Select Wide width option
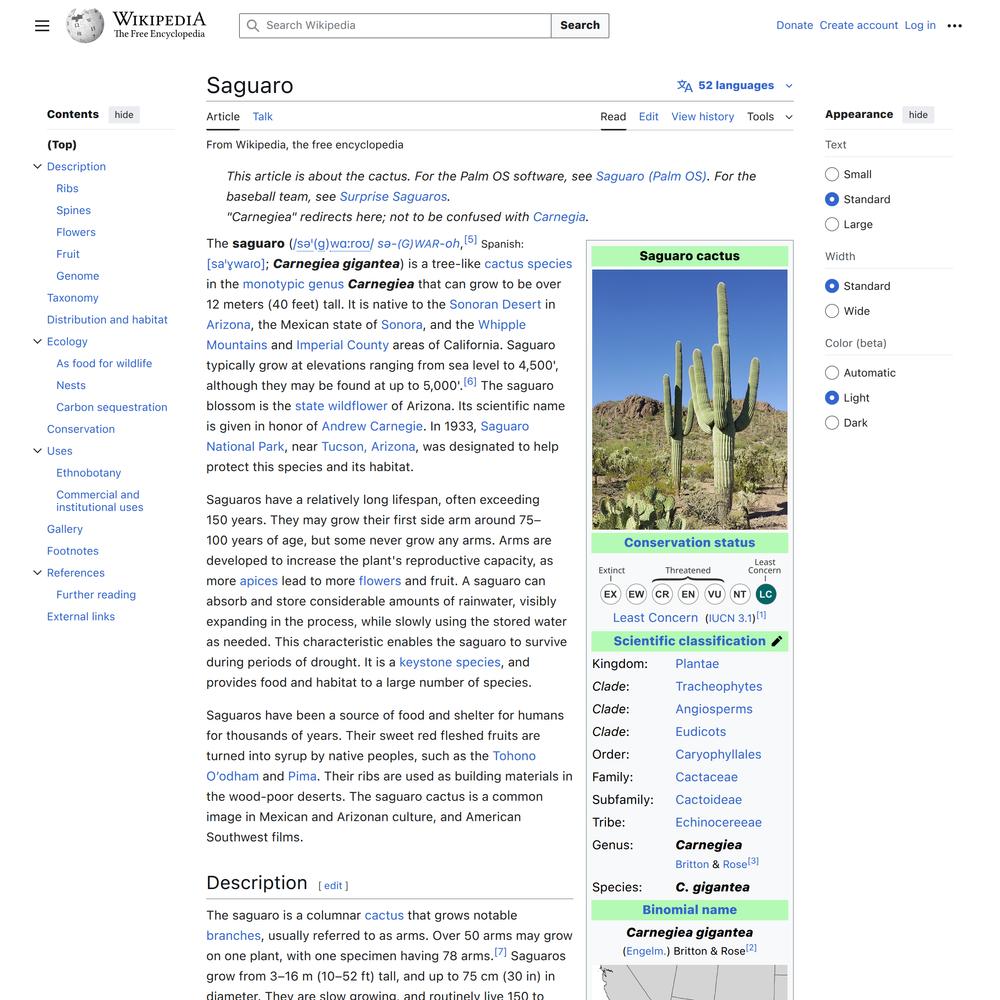This screenshot has height=1000, width=1000. click(x=832, y=311)
